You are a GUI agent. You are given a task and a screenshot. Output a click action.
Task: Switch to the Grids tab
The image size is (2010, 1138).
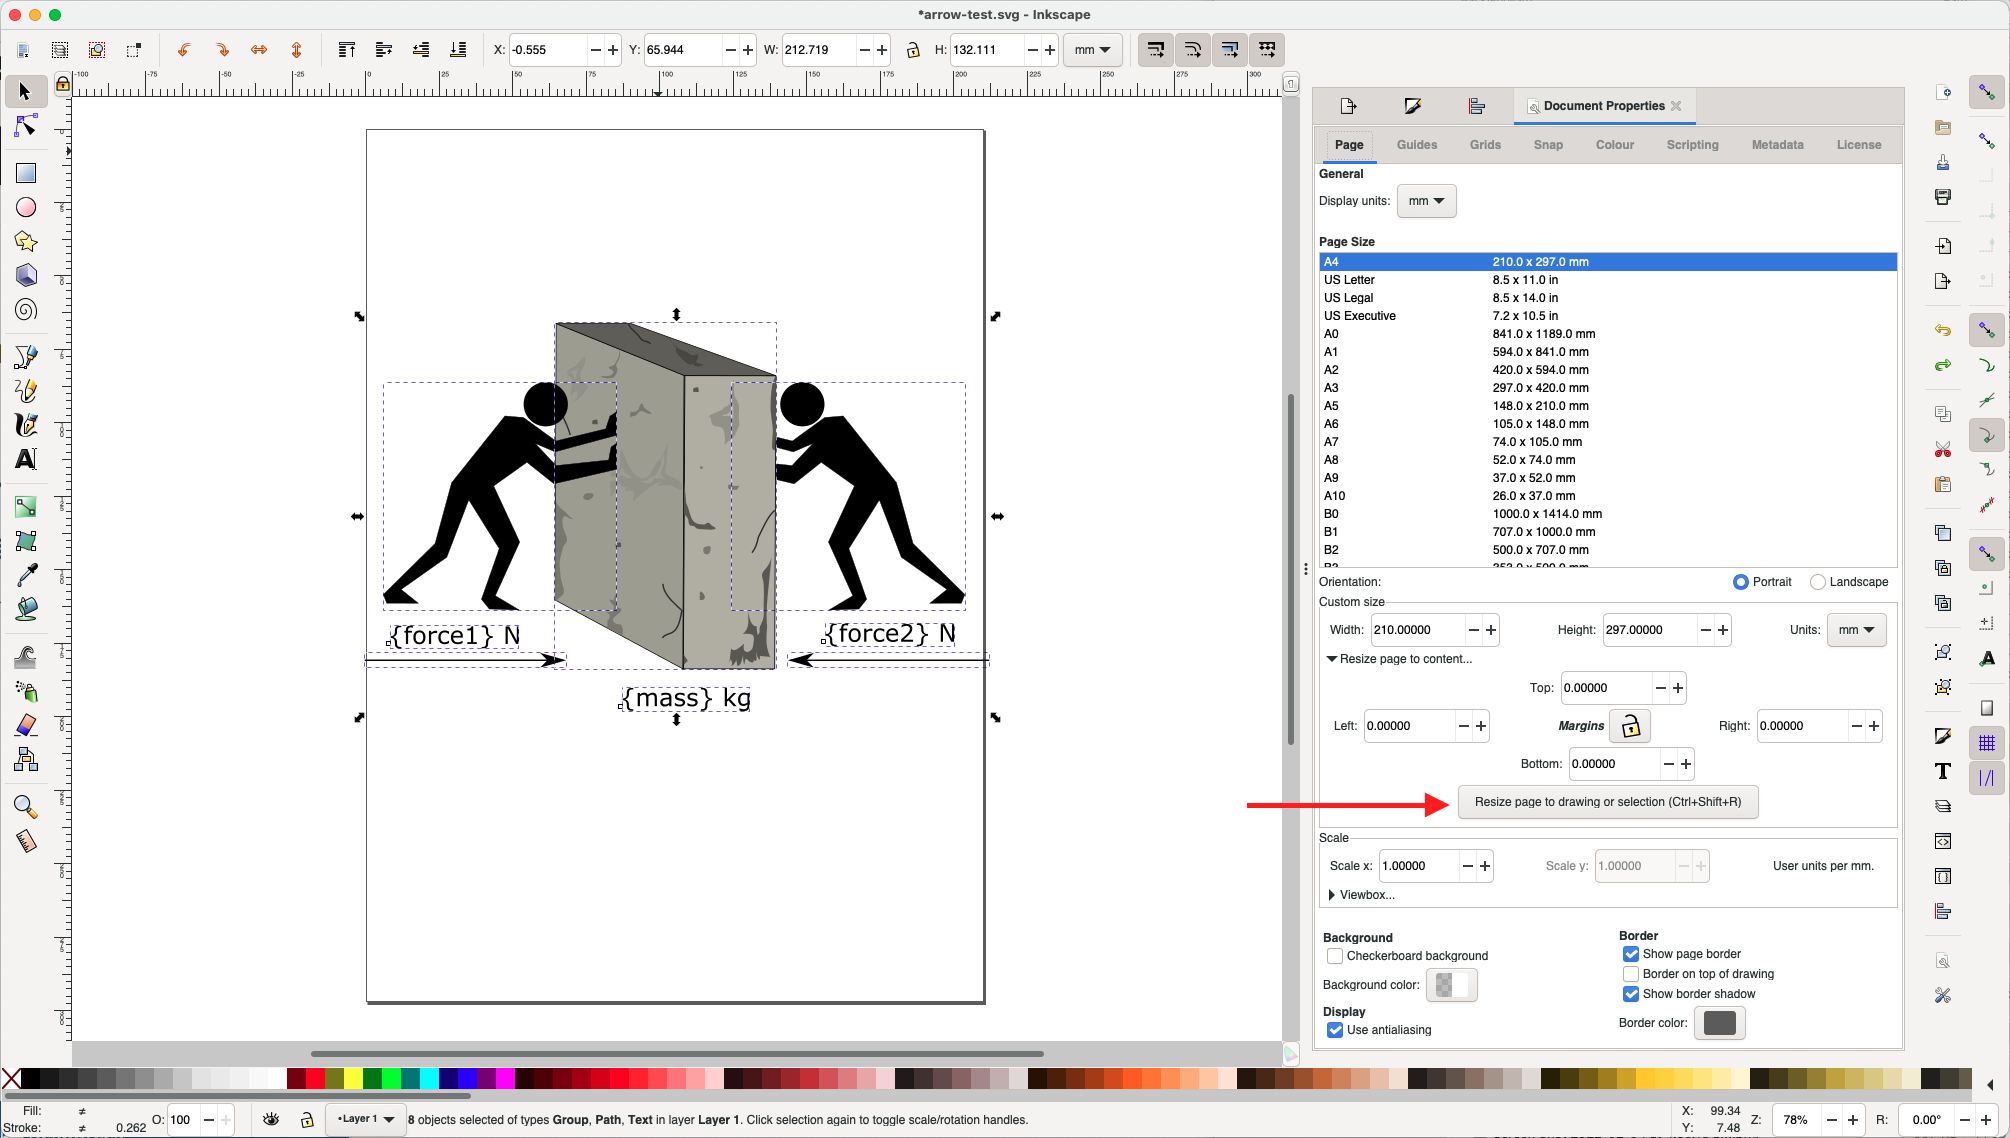(x=1484, y=144)
